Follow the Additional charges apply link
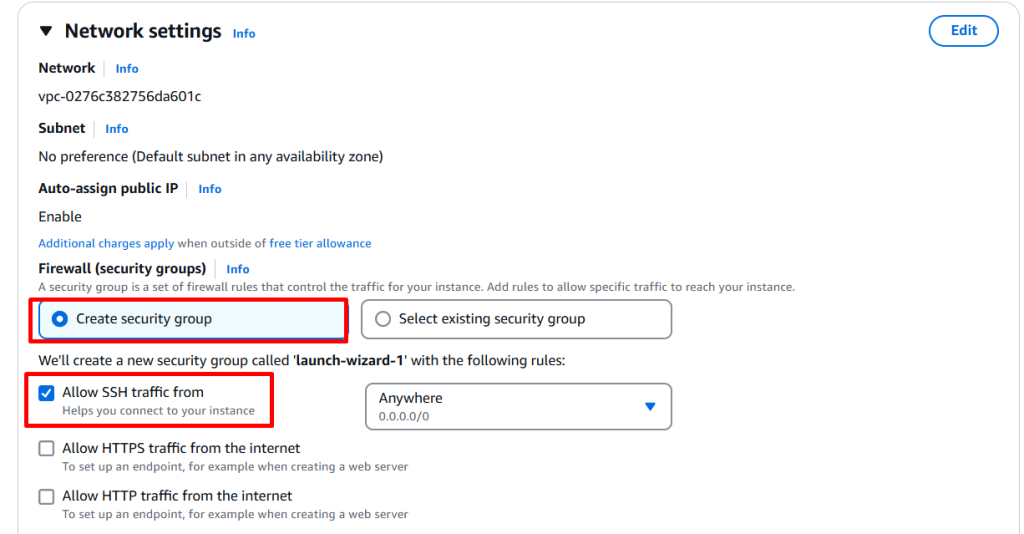The width and height of the screenshot is (1024, 534). click(x=106, y=243)
